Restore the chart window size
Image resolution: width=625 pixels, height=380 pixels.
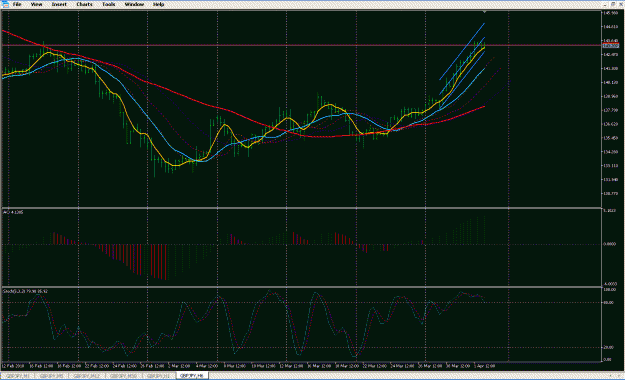[613, 4]
